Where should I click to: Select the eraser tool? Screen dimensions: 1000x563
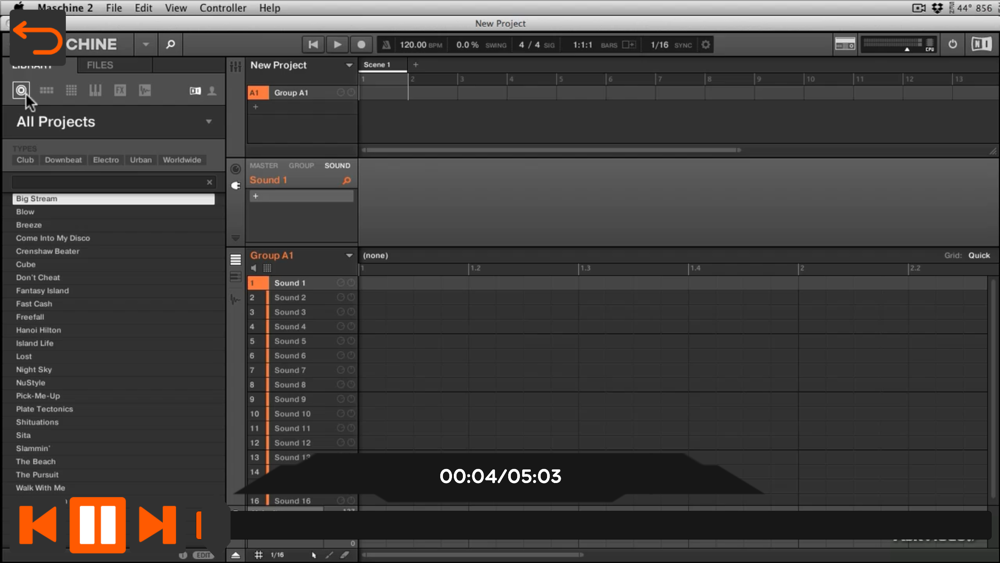[x=345, y=555]
